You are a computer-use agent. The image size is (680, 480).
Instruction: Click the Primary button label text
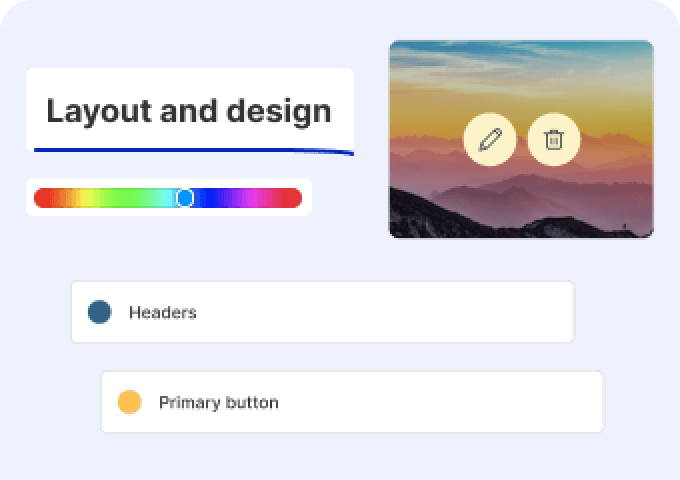(x=219, y=403)
